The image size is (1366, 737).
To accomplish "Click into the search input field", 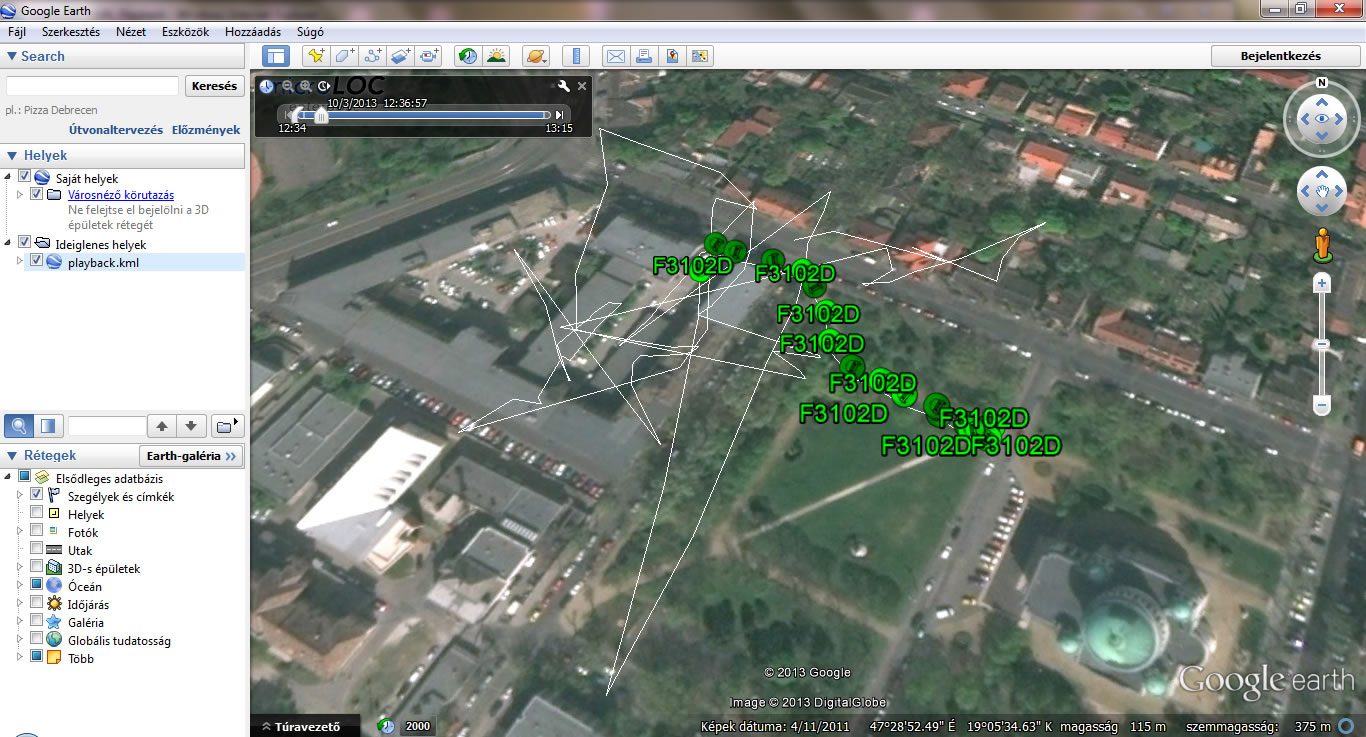I will (x=92, y=86).
